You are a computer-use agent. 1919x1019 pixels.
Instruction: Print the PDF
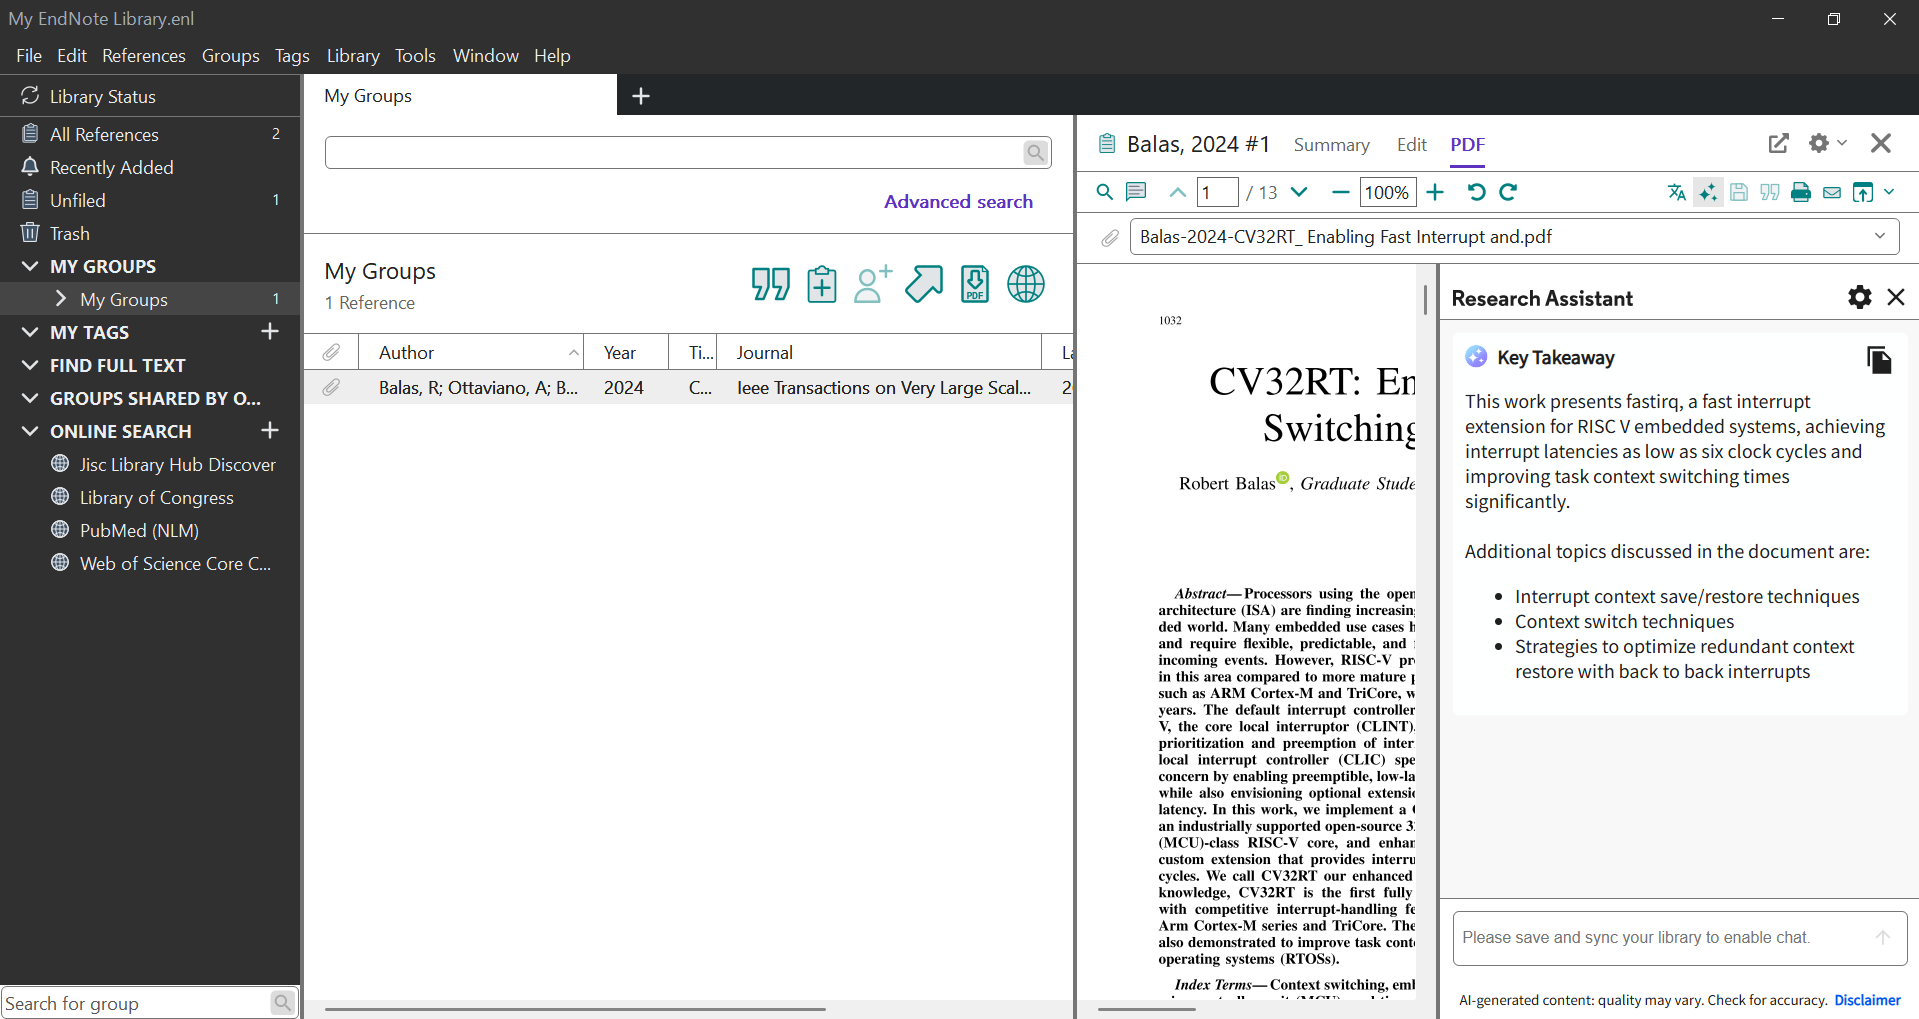coord(1800,192)
